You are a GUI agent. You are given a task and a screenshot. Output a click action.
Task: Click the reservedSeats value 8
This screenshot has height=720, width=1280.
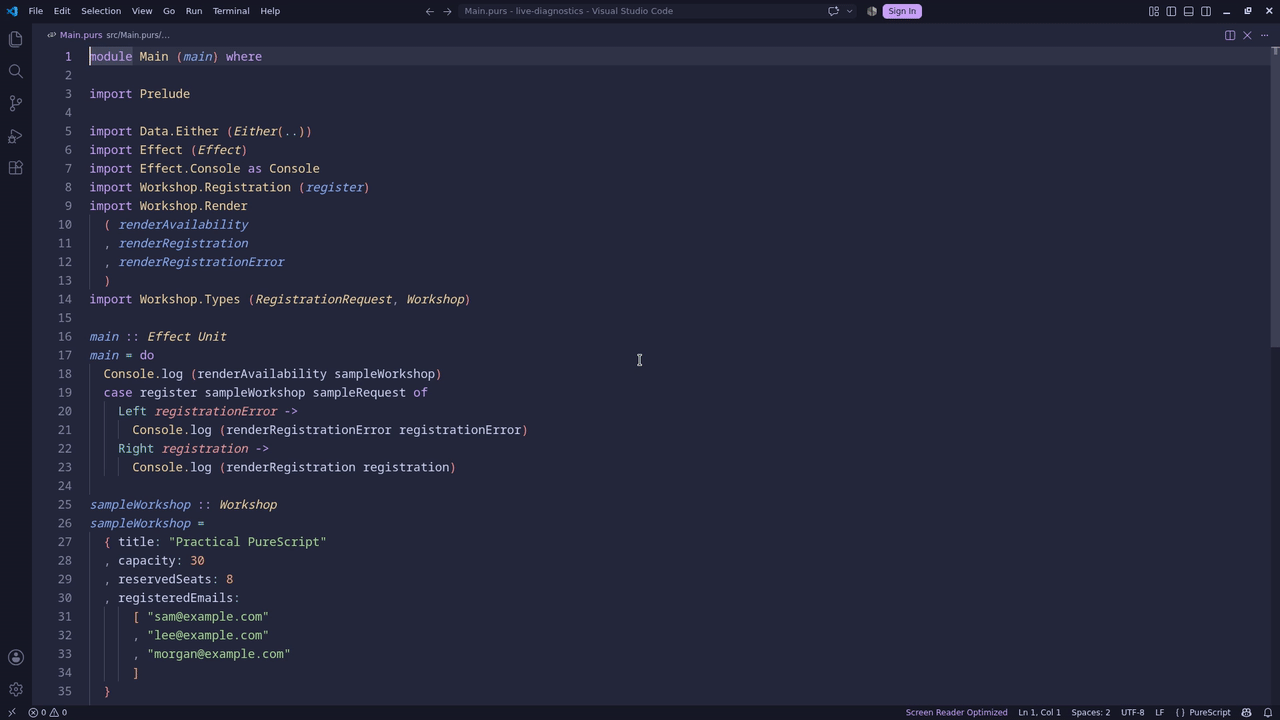(229, 579)
